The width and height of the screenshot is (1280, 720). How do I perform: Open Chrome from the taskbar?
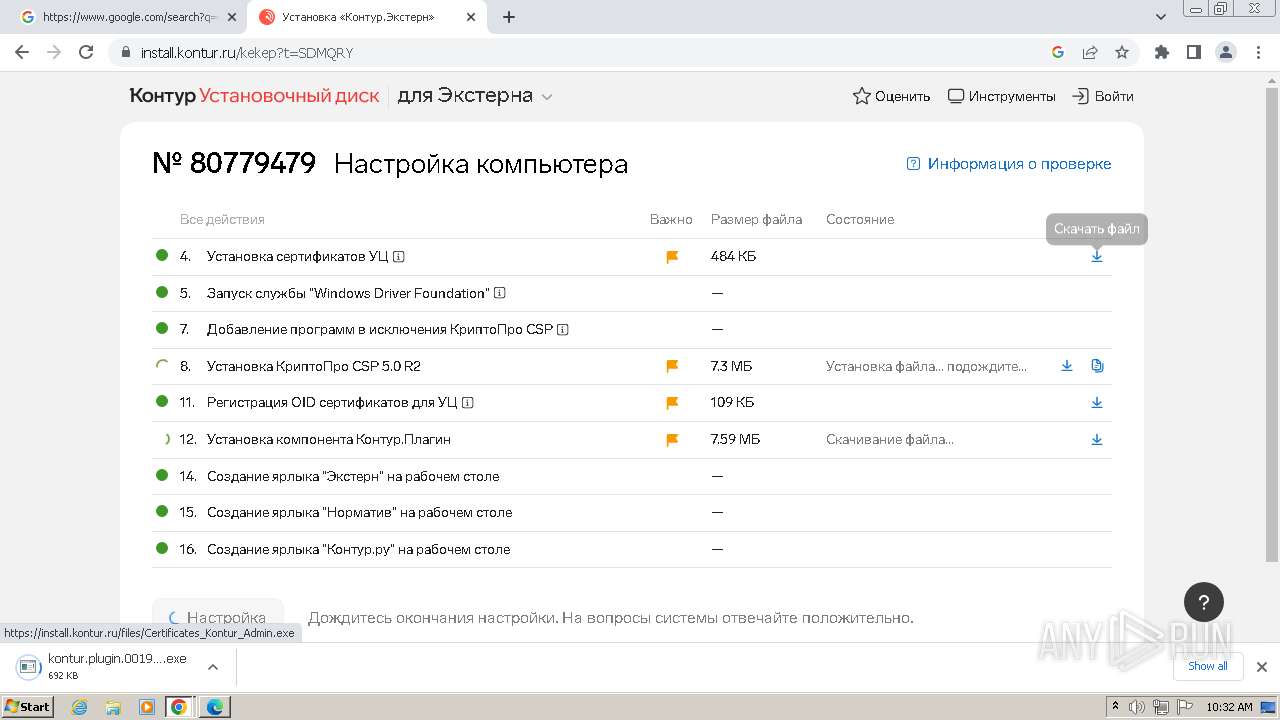[x=179, y=707]
